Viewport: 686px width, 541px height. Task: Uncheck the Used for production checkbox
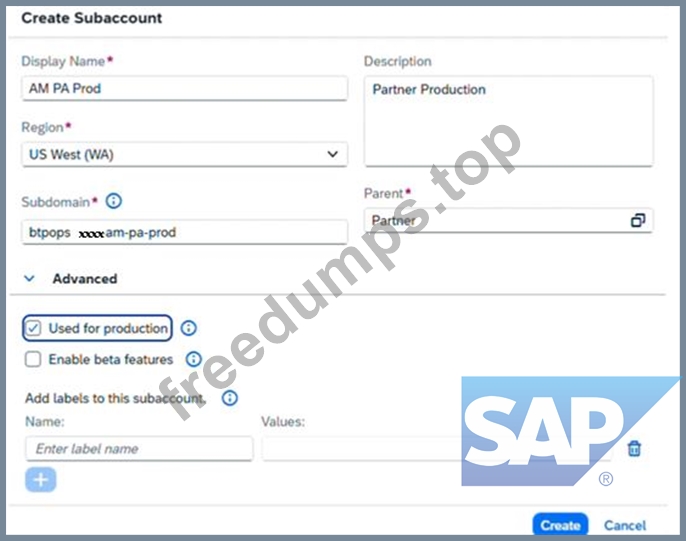click(x=33, y=328)
